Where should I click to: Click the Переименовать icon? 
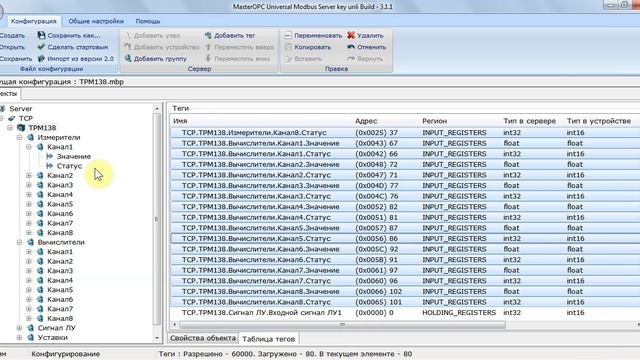point(288,36)
